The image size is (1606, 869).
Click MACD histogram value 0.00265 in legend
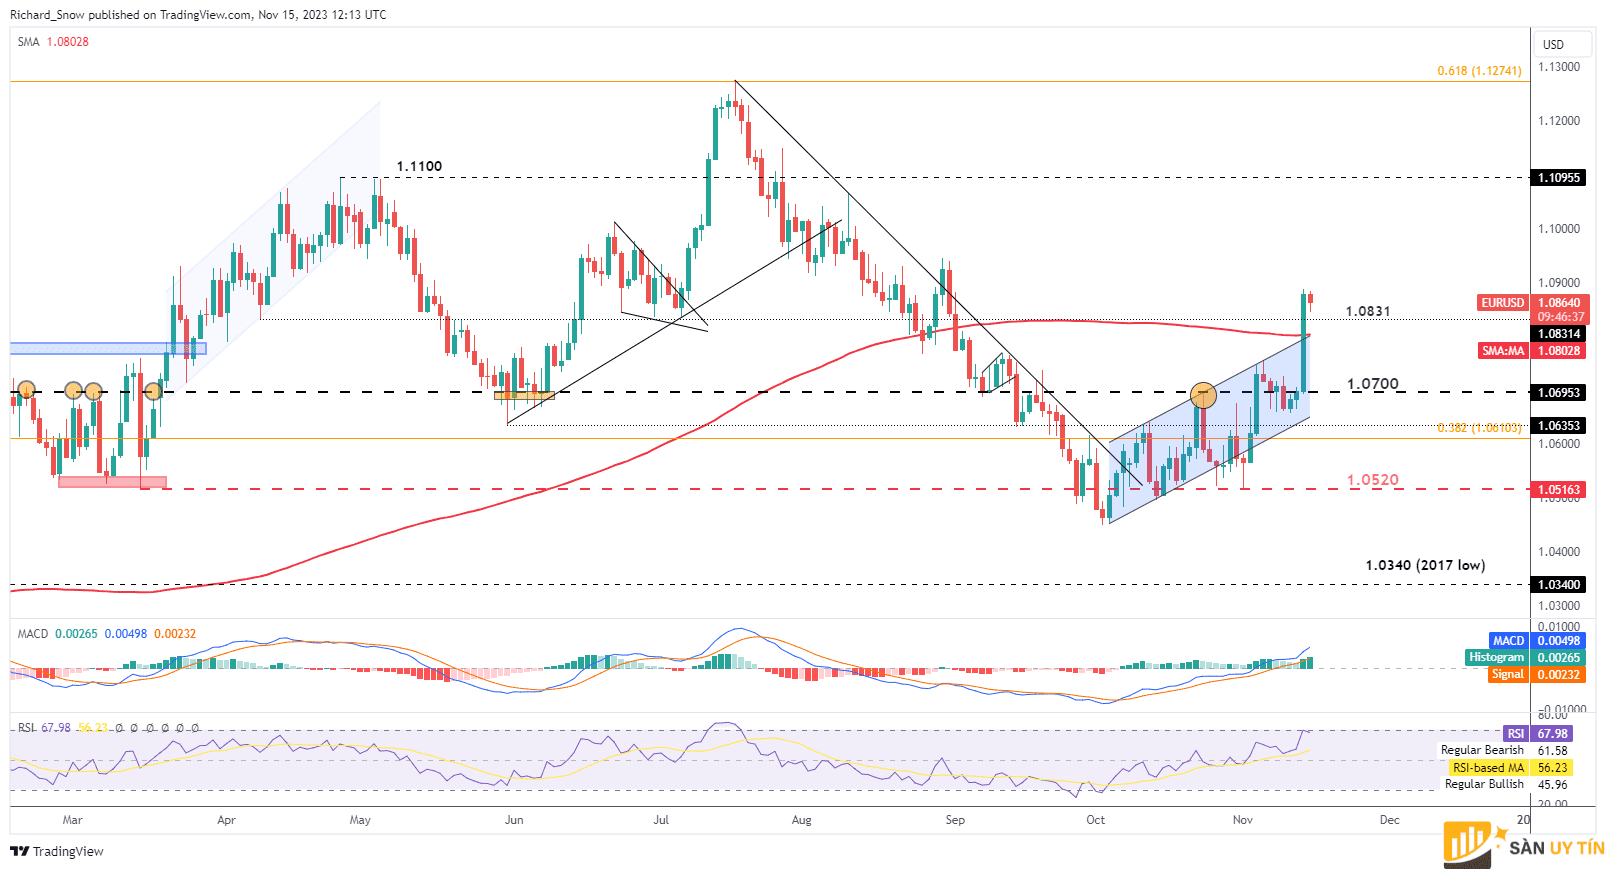point(76,634)
